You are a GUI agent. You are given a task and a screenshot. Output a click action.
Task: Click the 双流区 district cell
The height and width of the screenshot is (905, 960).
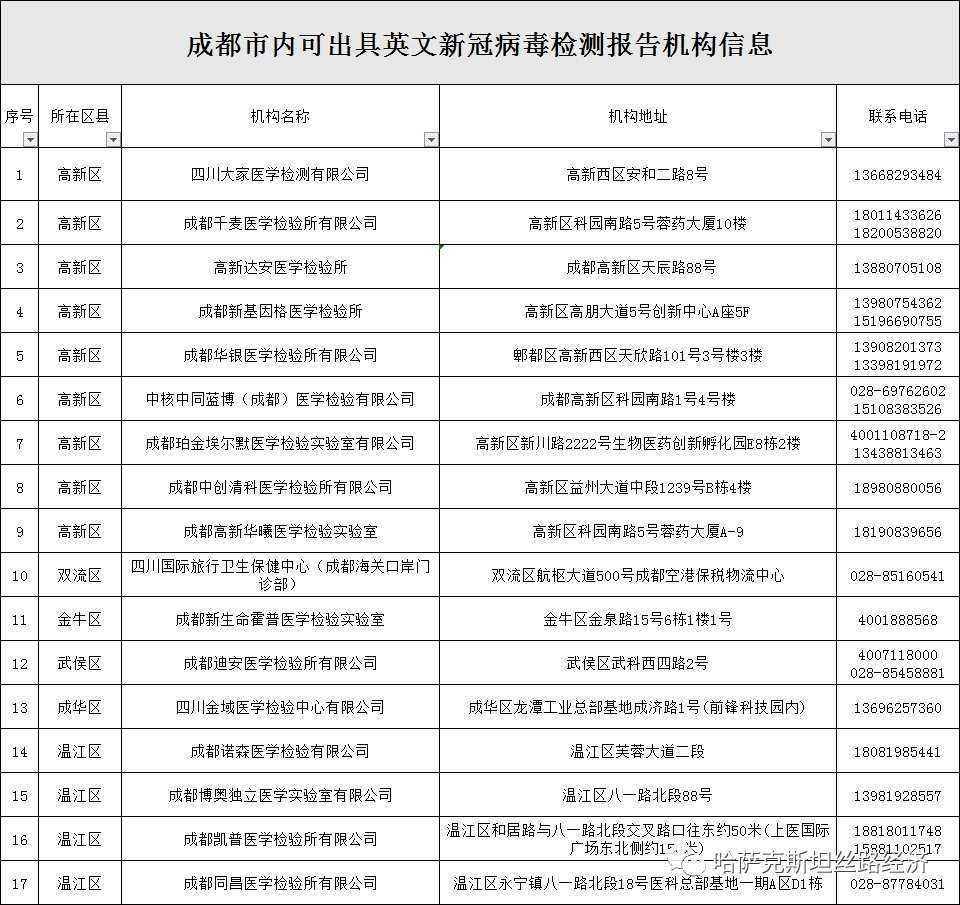pyautogui.click(x=79, y=575)
